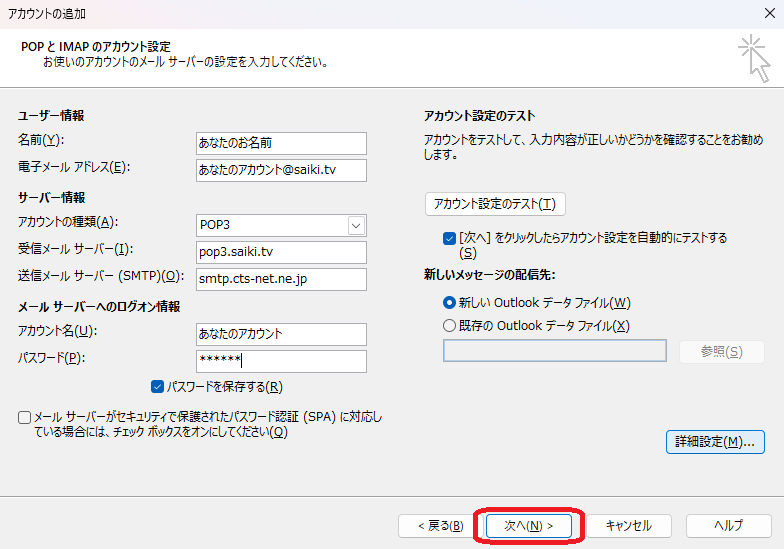Open ヘルプ via the help button
The width and height of the screenshot is (784, 549).
727,525
